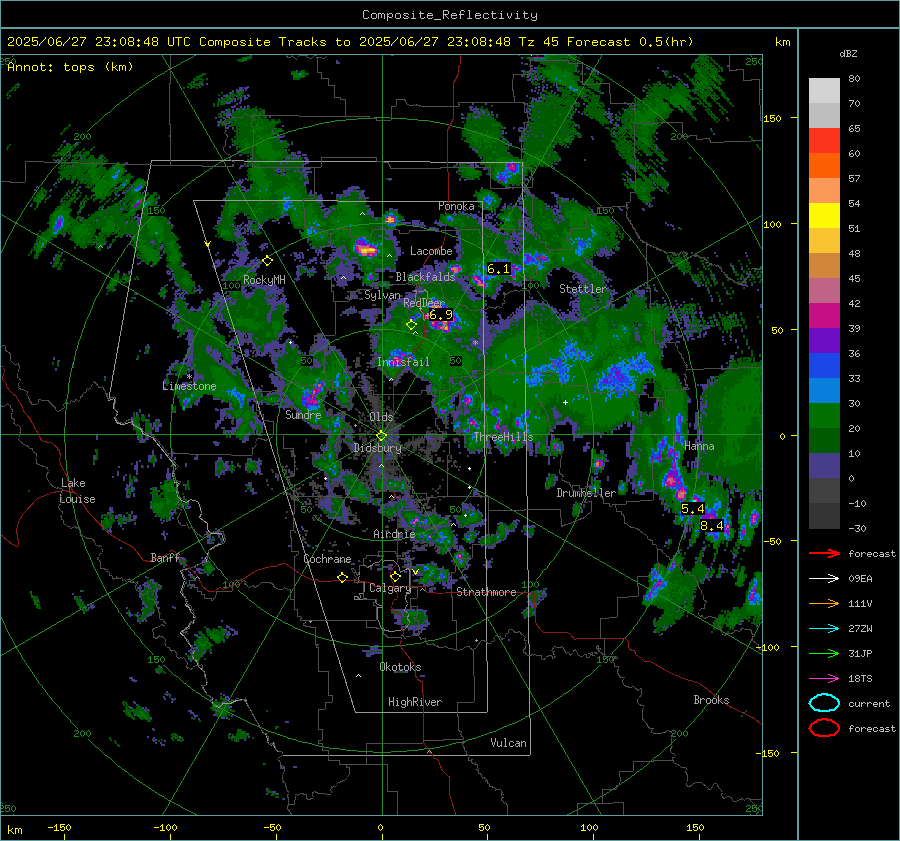The width and height of the screenshot is (900, 841).
Task: Select the RockyMH diamond marker
Action: coord(267,261)
